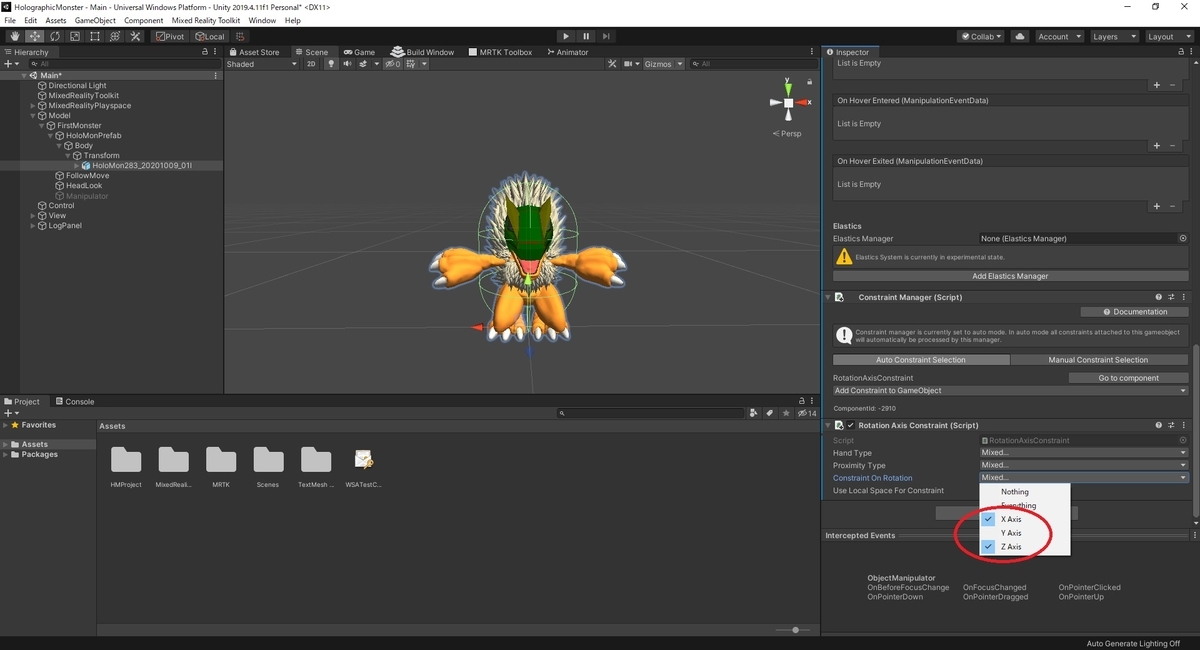The image size is (1200, 650).
Task: Toggle scene lighting bulb icon
Action: [x=332, y=64]
